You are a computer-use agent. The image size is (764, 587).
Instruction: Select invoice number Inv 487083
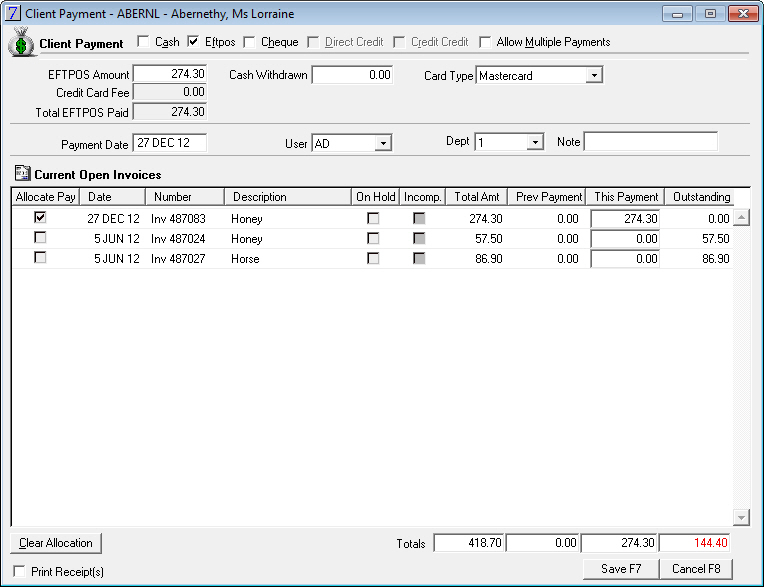pyautogui.click(x=178, y=219)
